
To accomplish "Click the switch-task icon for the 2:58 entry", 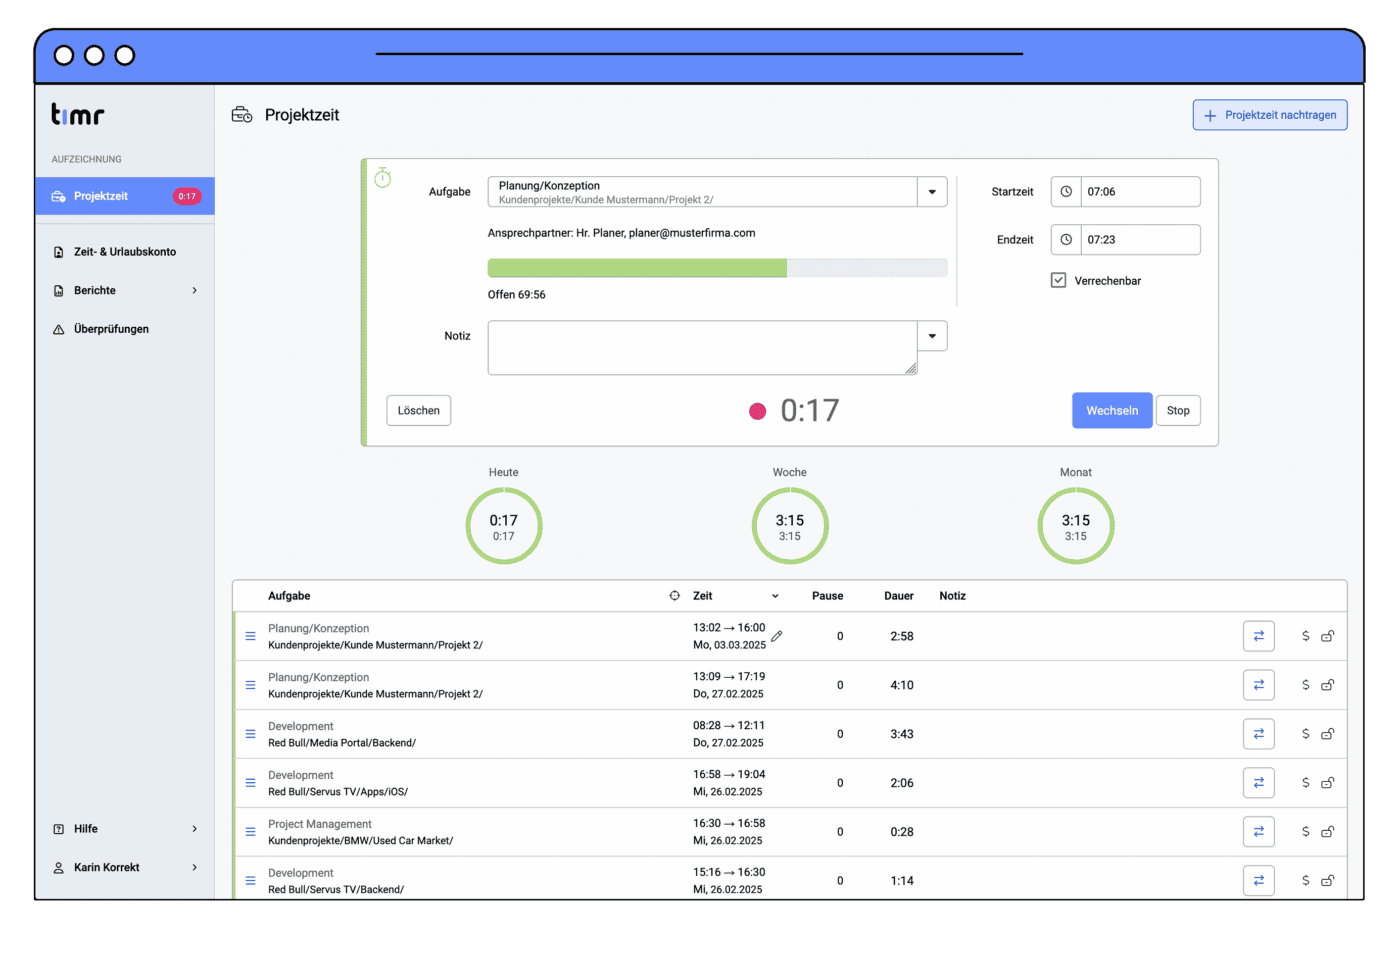I will (1258, 636).
